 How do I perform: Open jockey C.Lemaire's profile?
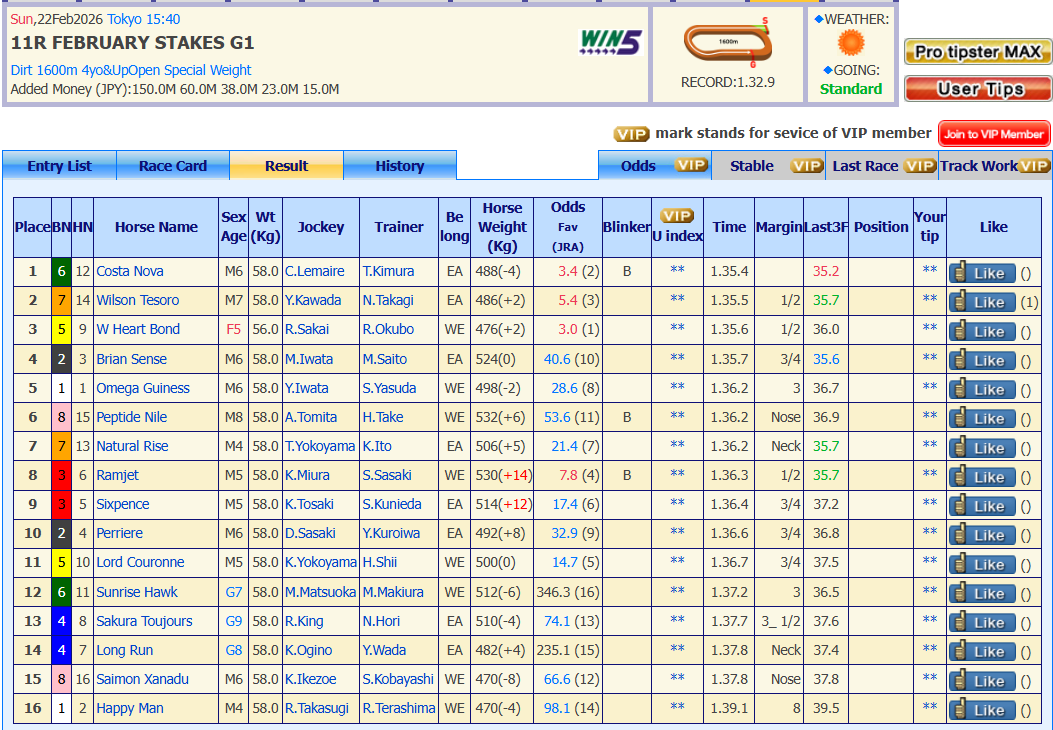(x=314, y=271)
